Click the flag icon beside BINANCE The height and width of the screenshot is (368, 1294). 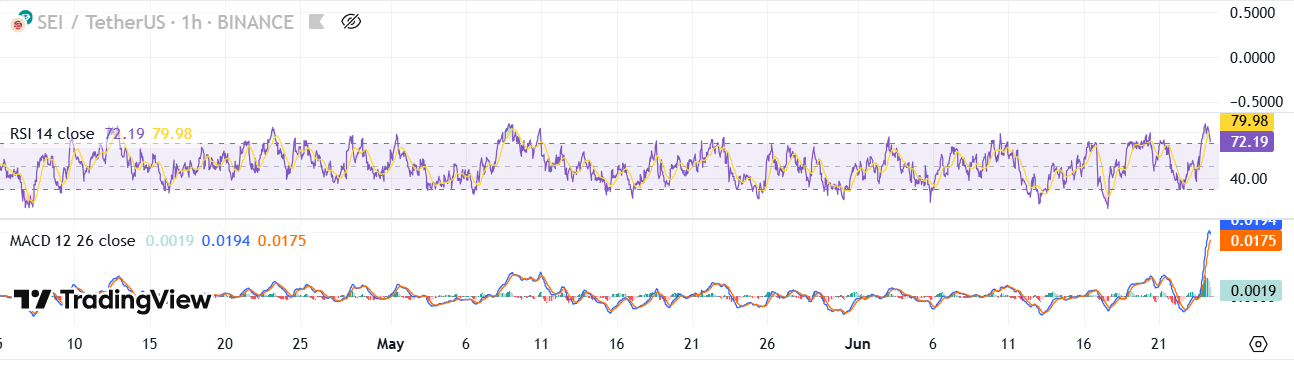pyautogui.click(x=316, y=21)
